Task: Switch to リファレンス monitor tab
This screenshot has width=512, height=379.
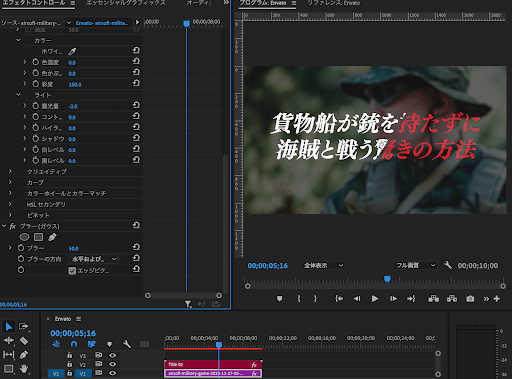Action: tap(334, 3)
